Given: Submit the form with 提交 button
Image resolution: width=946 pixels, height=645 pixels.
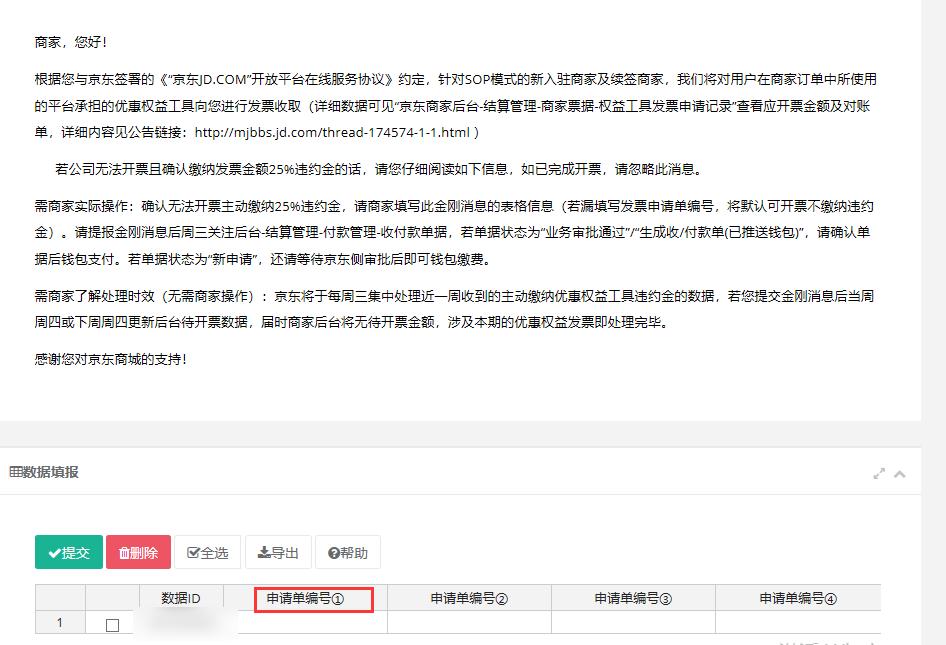Looking at the screenshot, I should 68,552.
